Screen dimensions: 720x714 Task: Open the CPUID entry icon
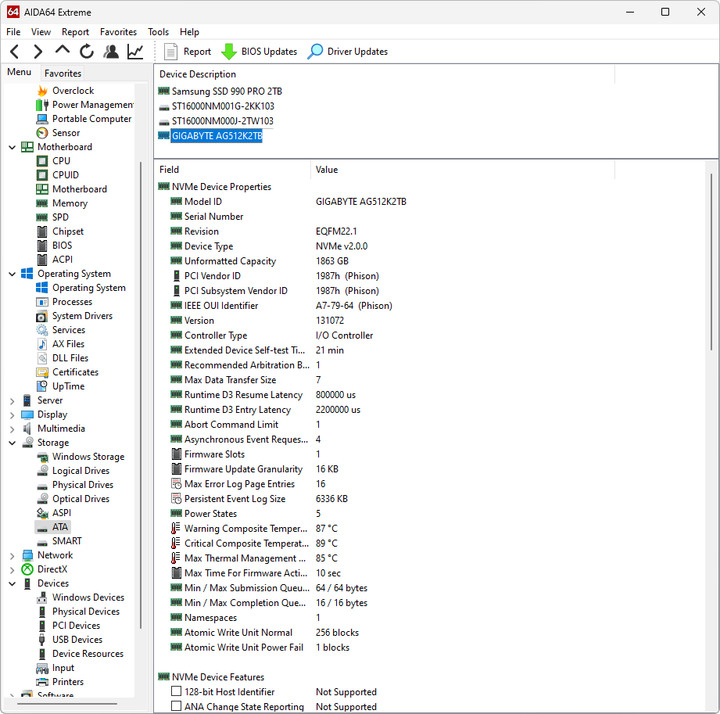tap(42, 175)
